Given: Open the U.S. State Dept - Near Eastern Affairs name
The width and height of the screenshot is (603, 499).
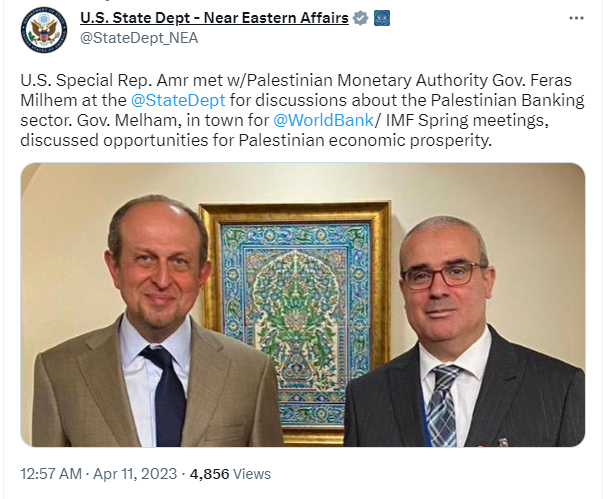Looking at the screenshot, I should (214, 18).
